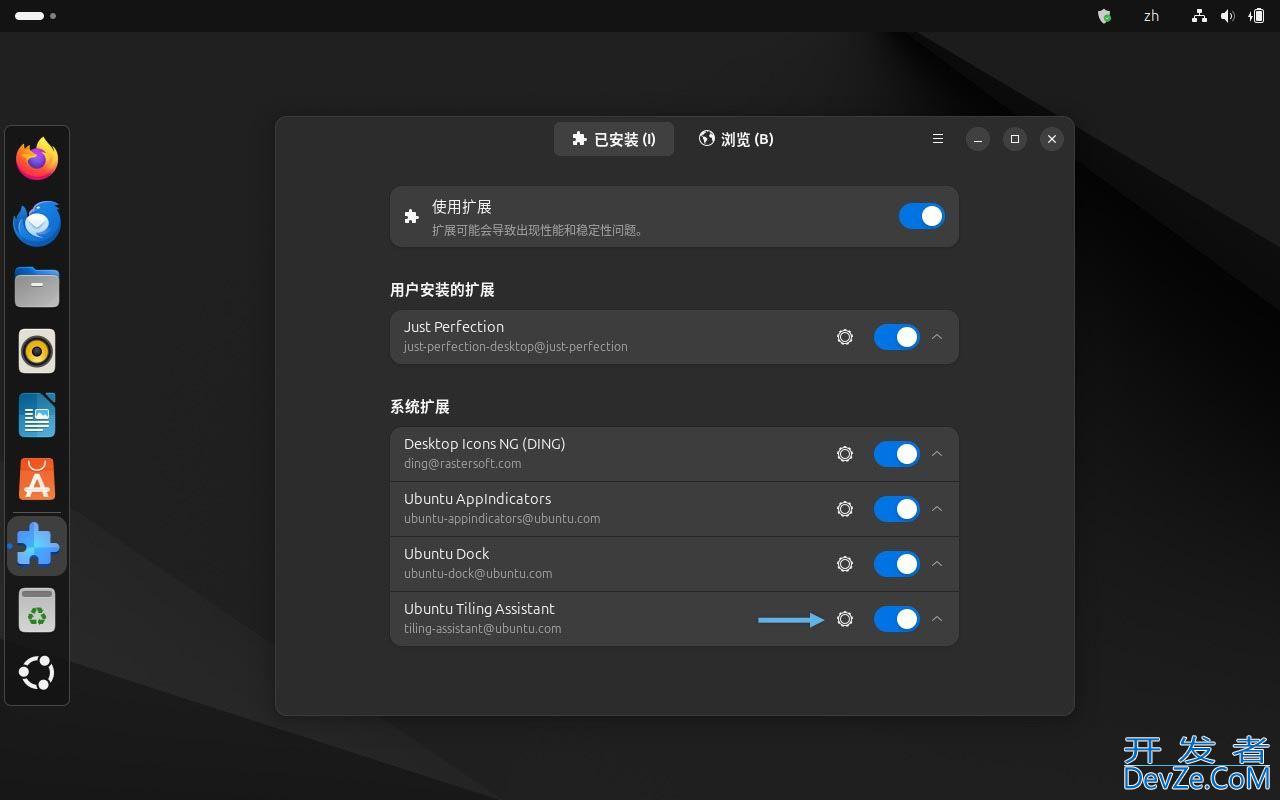Open settings gear for Ubuntu AppIndicators
Screen dimensions: 1280x800
[x=845, y=509]
